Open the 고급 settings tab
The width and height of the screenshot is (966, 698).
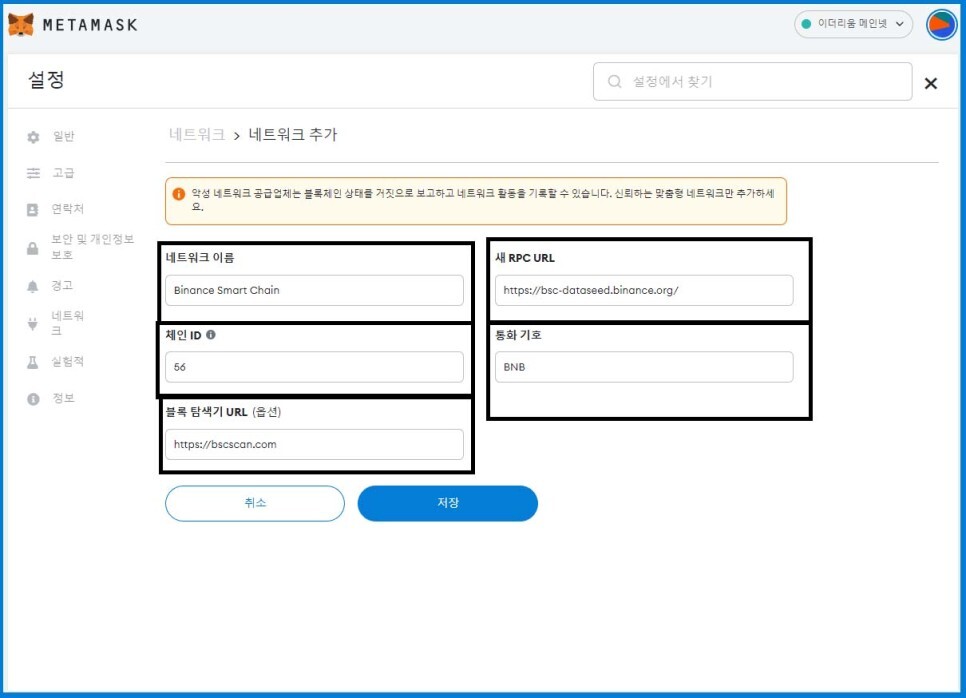pos(63,172)
